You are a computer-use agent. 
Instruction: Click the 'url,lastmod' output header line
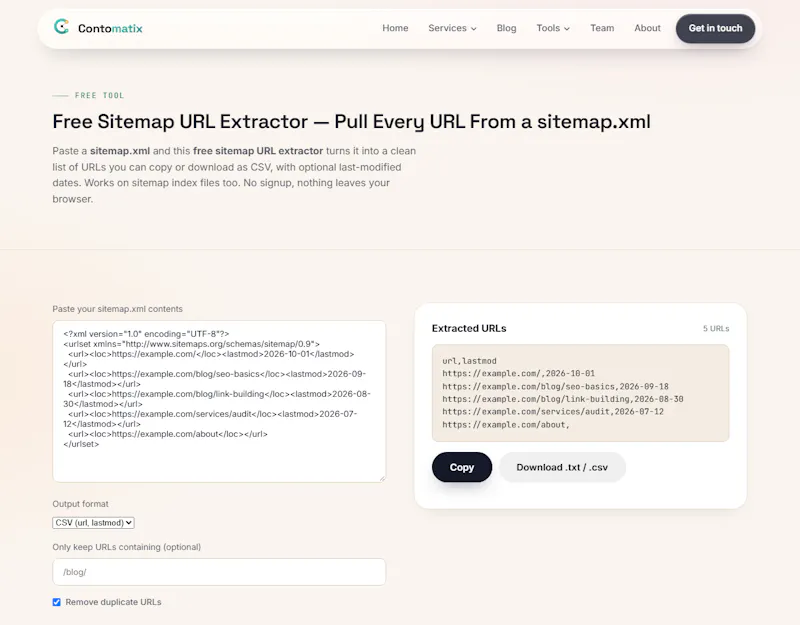[469, 361]
